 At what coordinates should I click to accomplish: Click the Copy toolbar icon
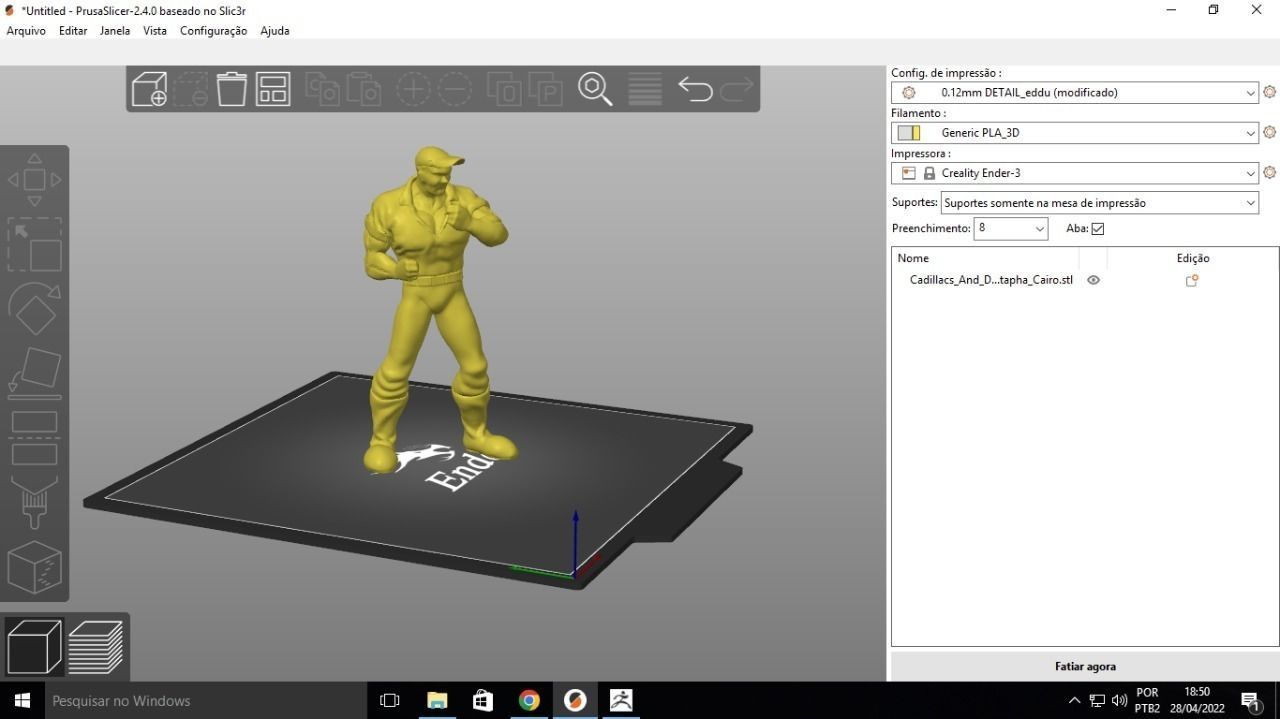tap(322, 89)
